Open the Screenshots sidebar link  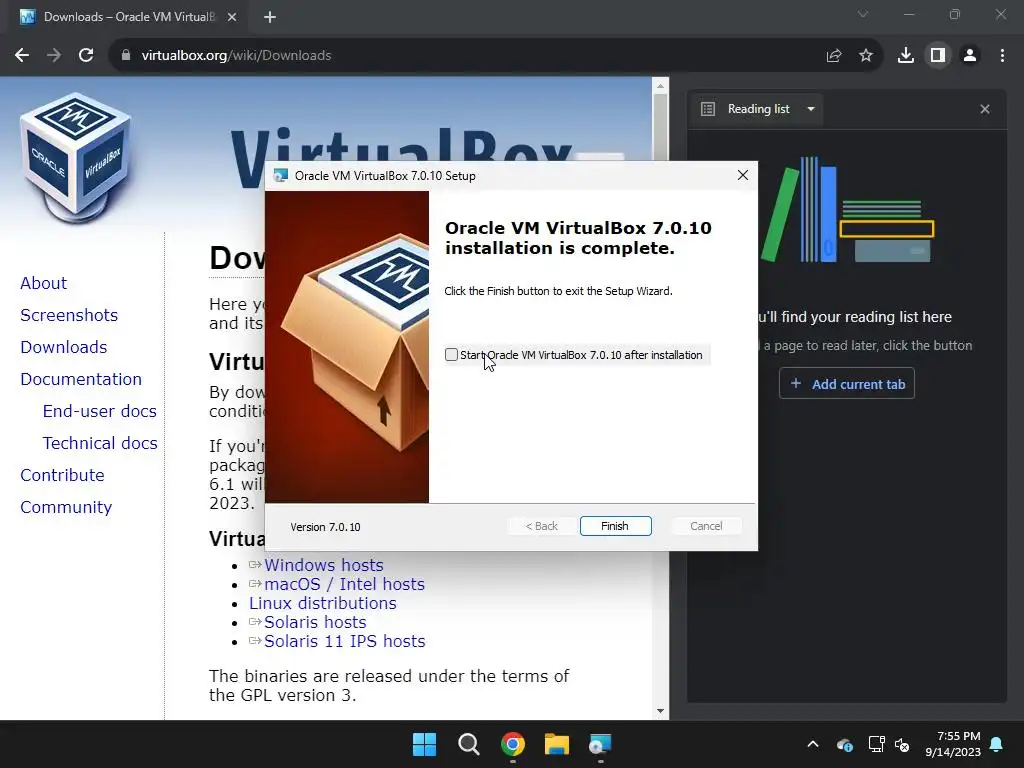pyautogui.click(x=69, y=315)
